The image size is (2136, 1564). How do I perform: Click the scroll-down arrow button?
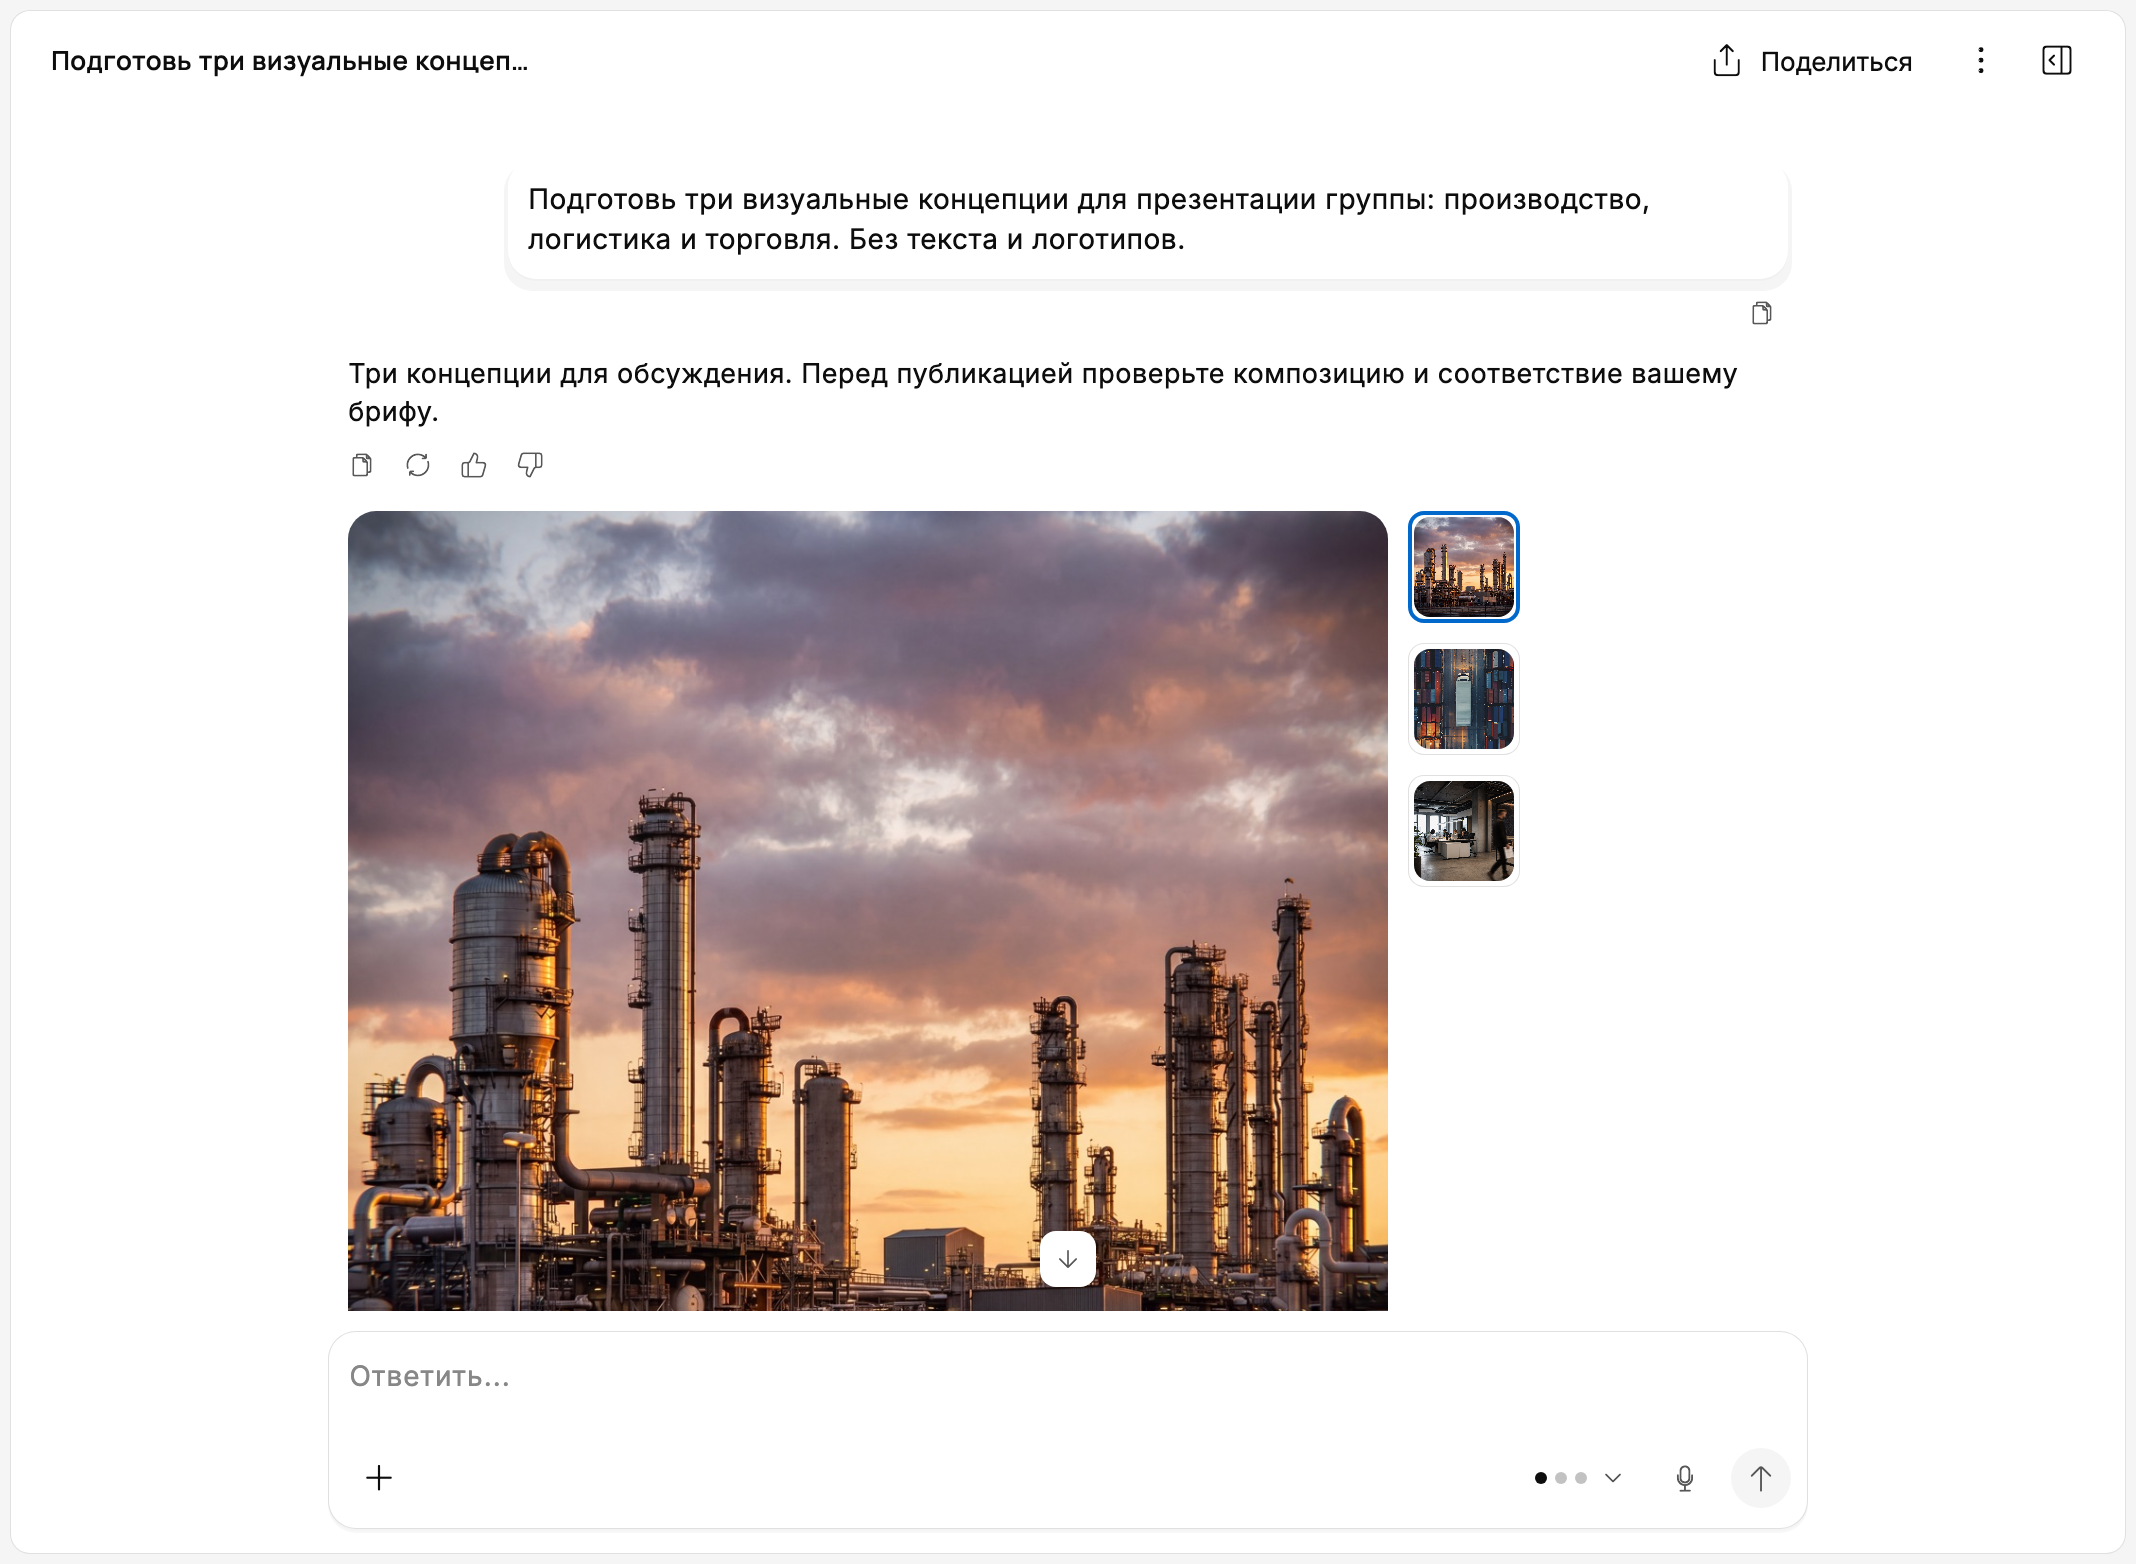pyautogui.click(x=1068, y=1259)
